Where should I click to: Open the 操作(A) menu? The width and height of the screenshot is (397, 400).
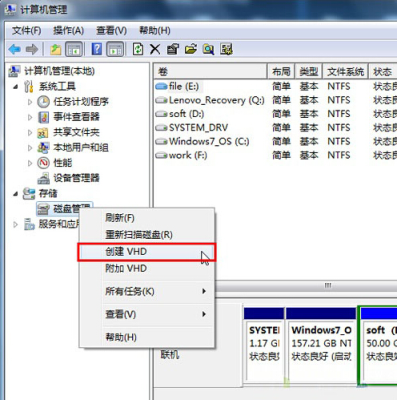click(68, 31)
